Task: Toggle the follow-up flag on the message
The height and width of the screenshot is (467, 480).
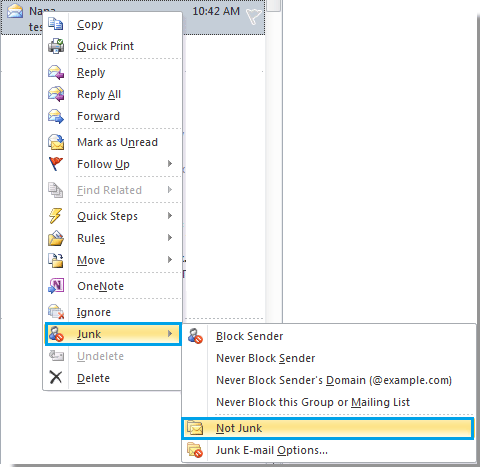Action: (x=253, y=17)
